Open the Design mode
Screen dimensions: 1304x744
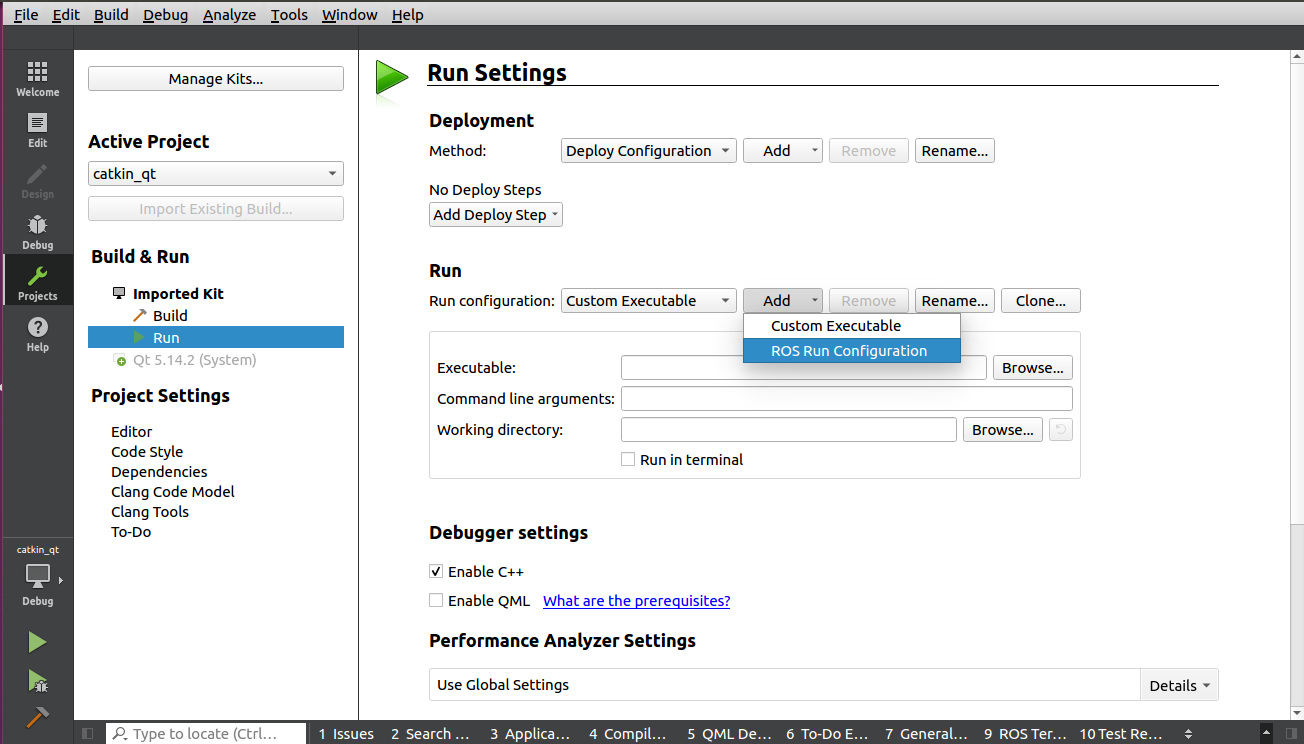click(37, 180)
